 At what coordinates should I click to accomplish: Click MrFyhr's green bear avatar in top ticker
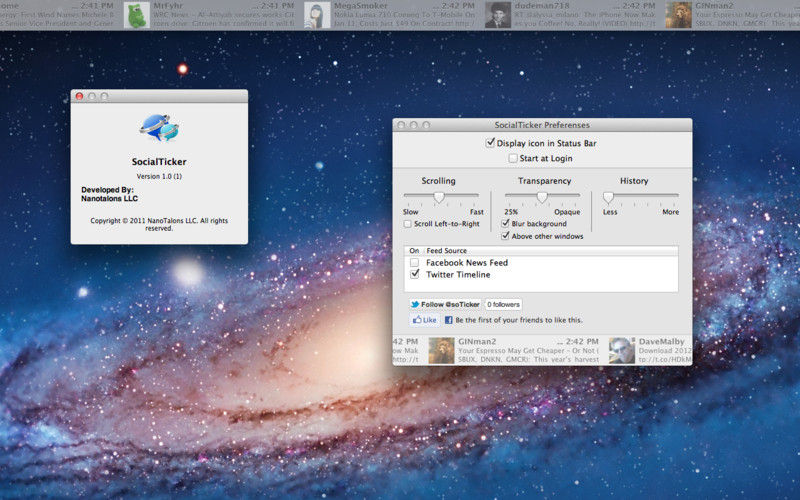click(137, 15)
